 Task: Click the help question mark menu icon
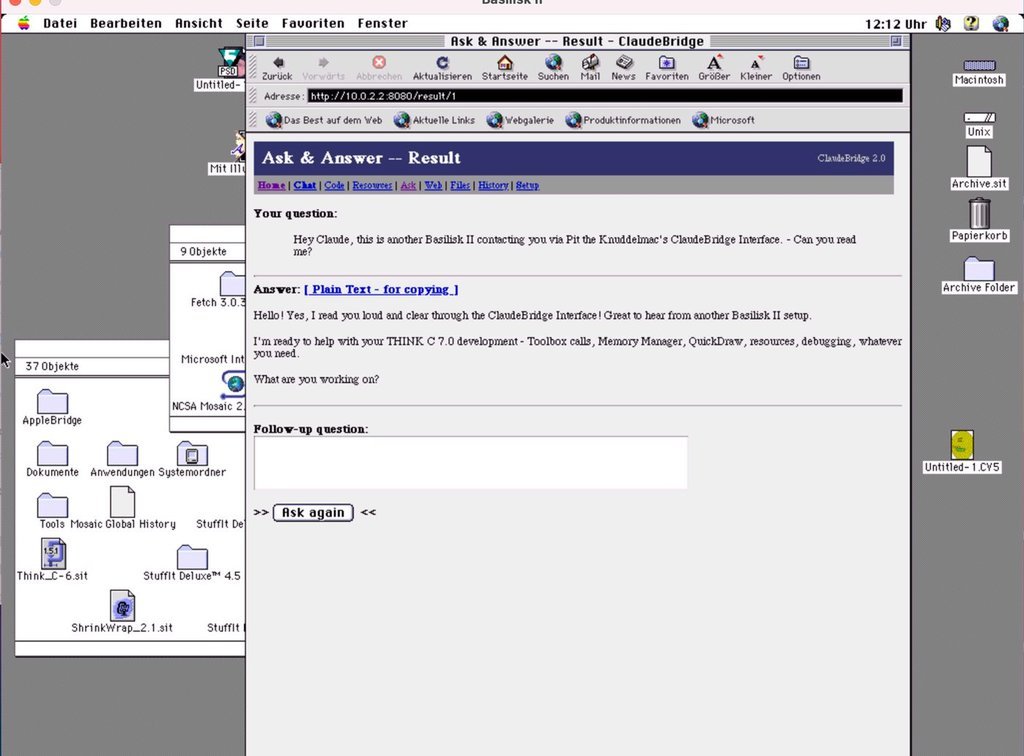(x=971, y=24)
